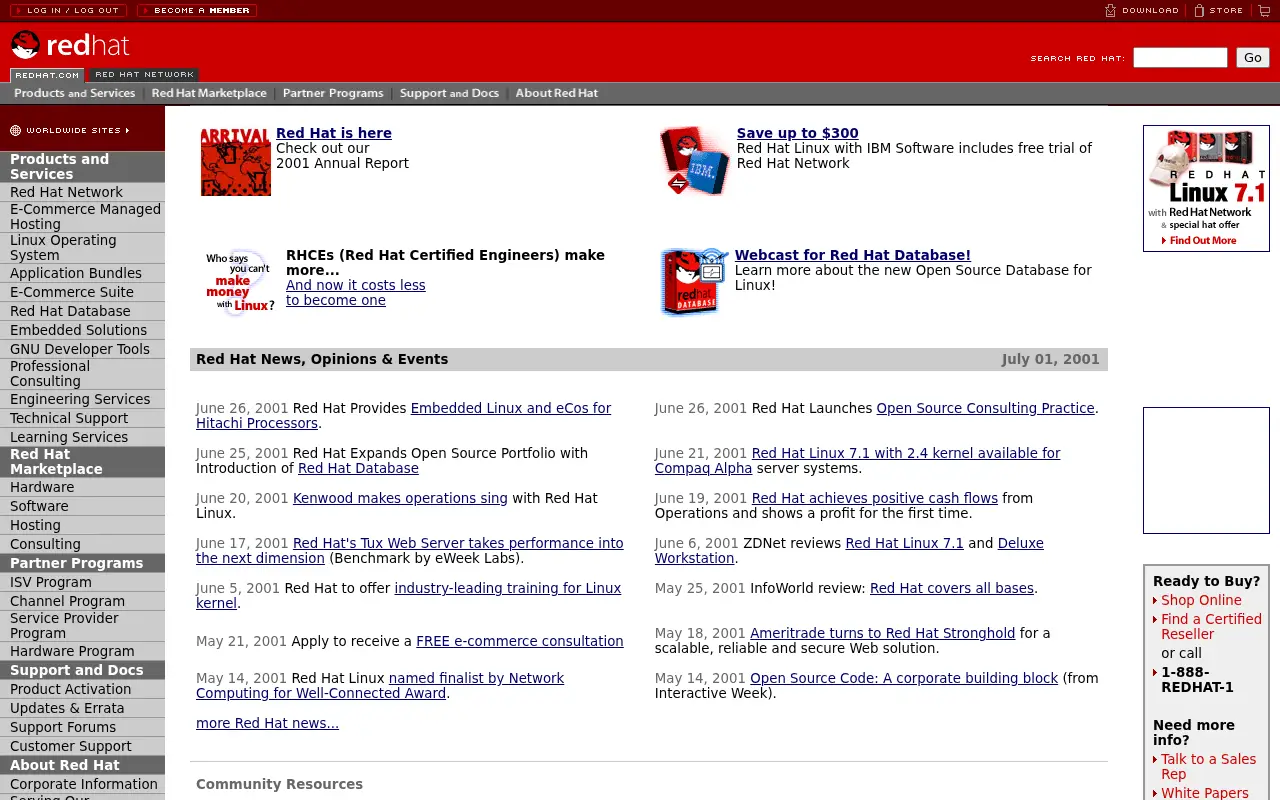Click the "more Red Hat news..." link
Screen dimensions: 1280x800
(267, 723)
